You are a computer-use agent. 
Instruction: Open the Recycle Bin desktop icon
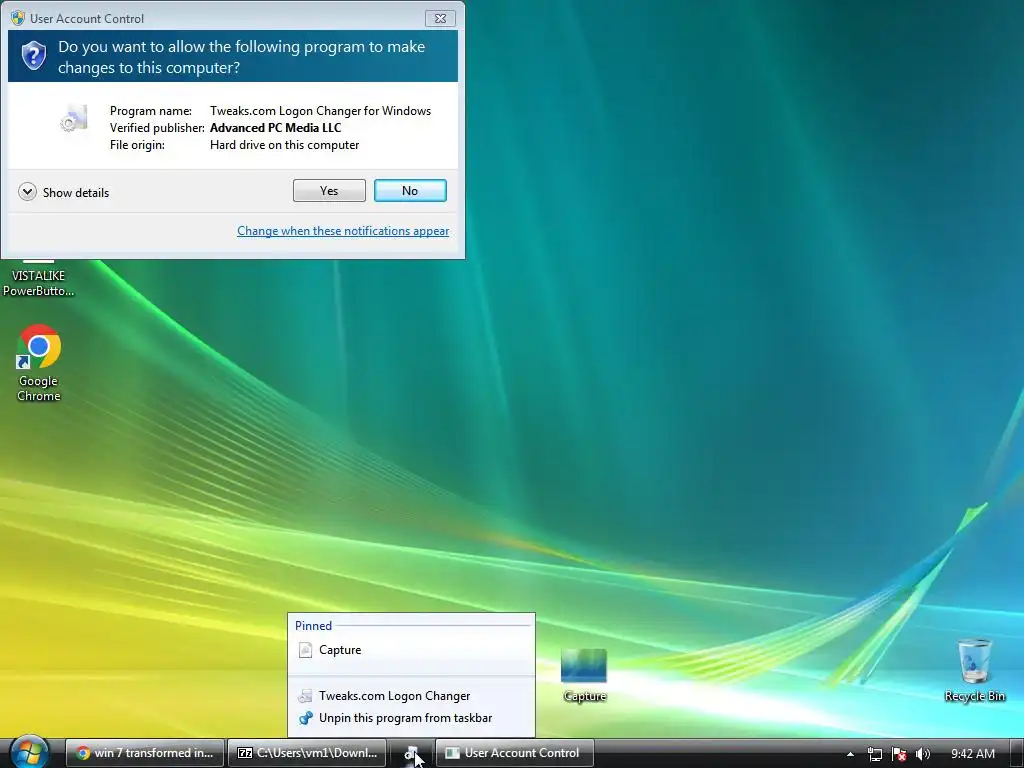click(x=974, y=670)
